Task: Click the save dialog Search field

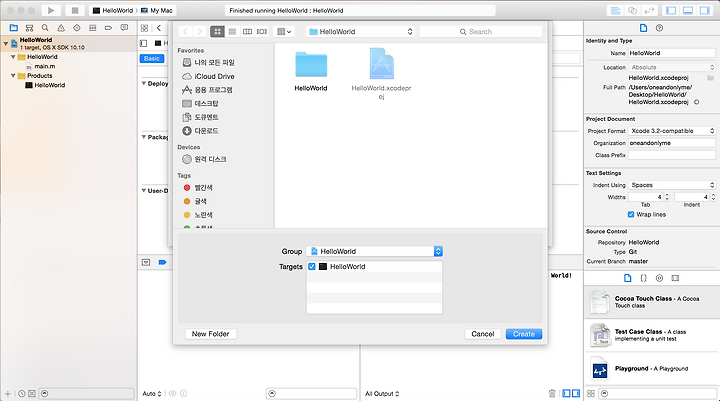Action: click(x=481, y=31)
